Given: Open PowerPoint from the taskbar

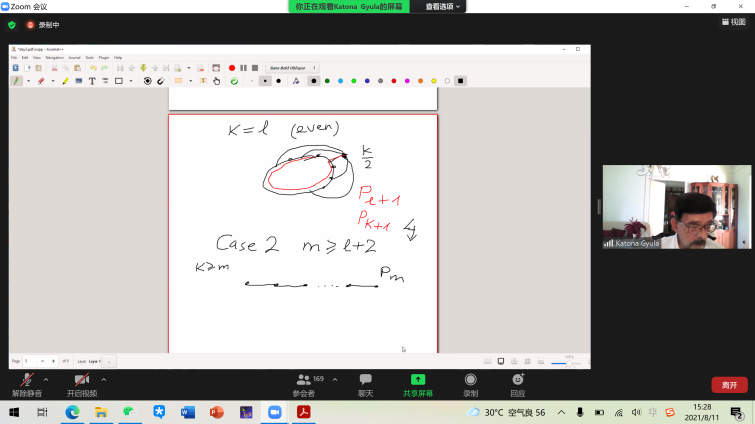Looking at the screenshot, I should (216, 412).
